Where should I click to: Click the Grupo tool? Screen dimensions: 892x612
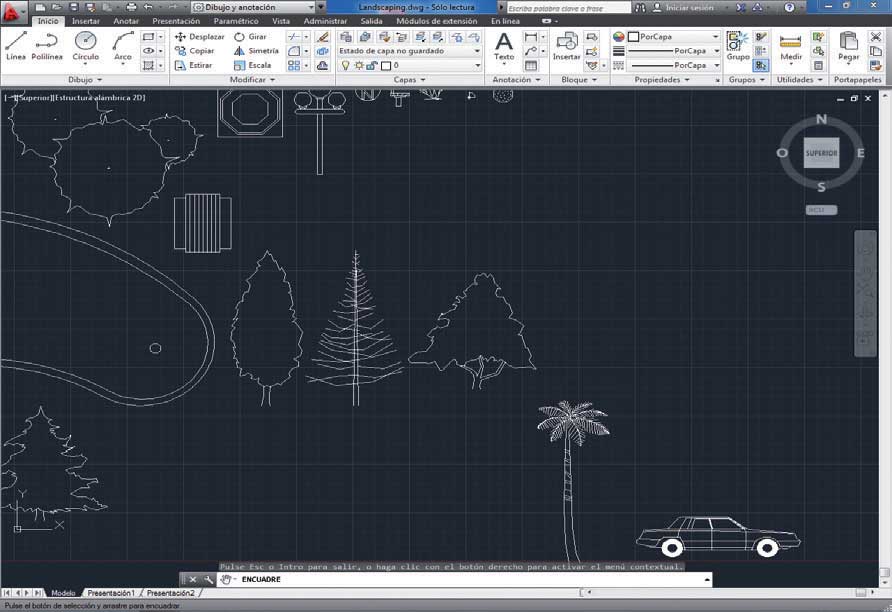click(x=738, y=46)
